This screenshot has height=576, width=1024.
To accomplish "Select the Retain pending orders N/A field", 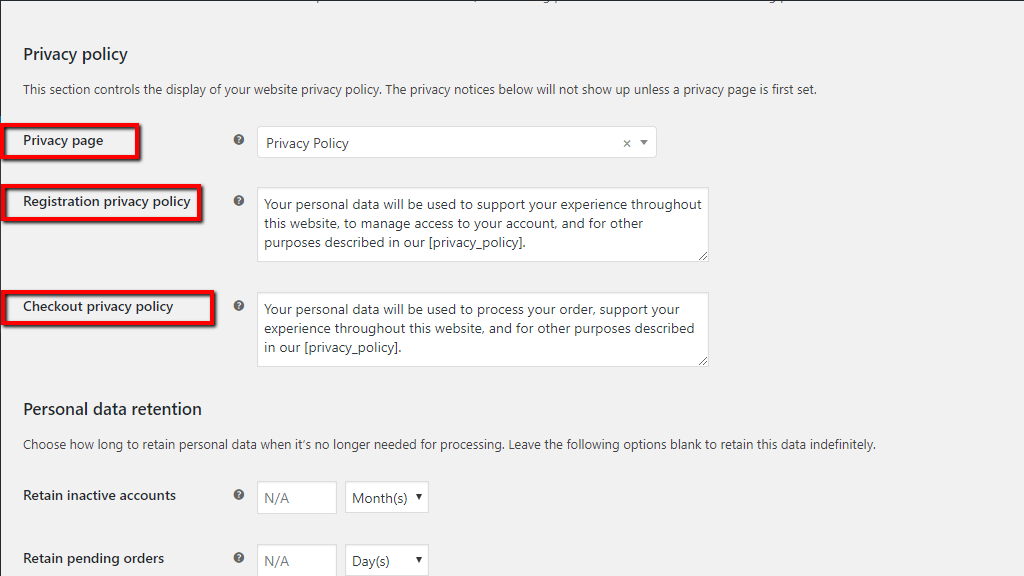I will [296, 560].
